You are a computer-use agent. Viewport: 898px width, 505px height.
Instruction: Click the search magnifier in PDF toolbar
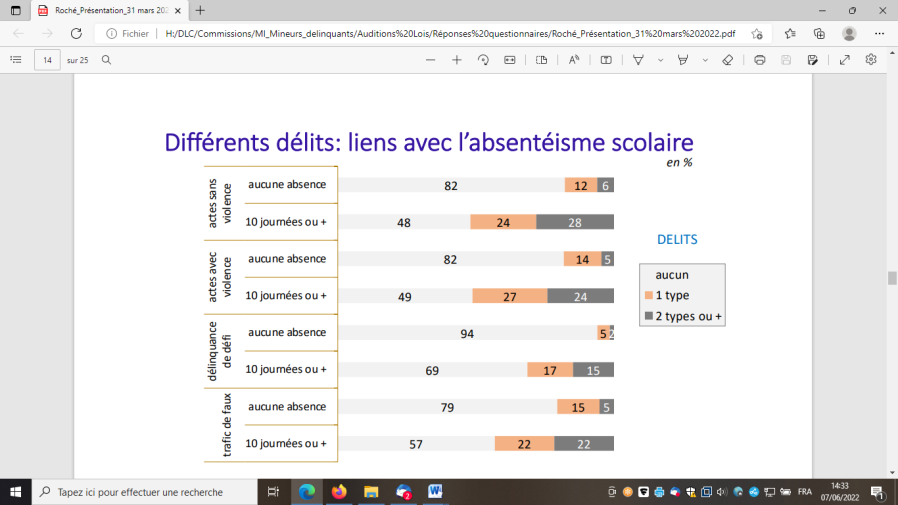pos(106,60)
